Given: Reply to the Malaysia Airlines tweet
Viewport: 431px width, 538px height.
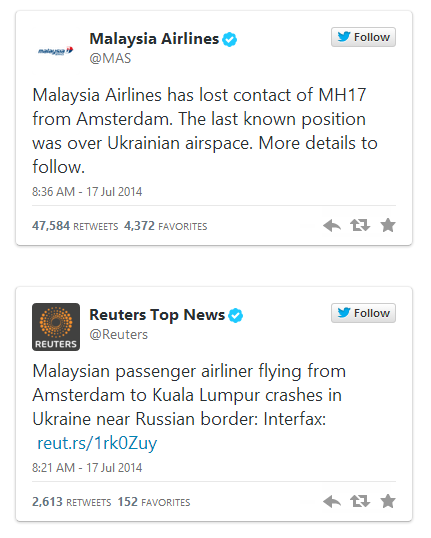Looking at the screenshot, I should point(332,226).
